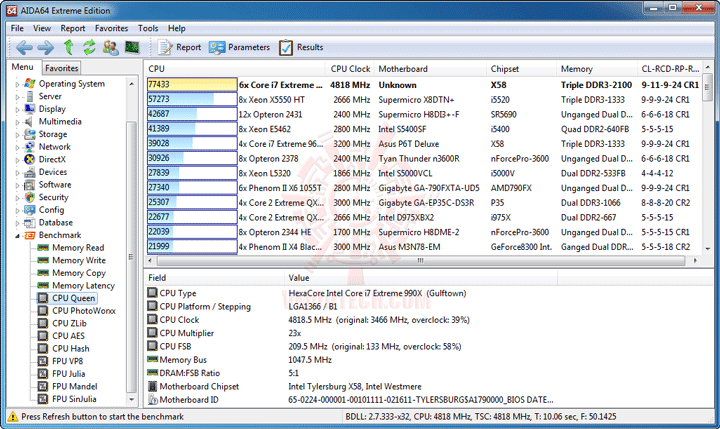Viewport: 720px width, 429px height.
Task: Collapse the Benchmark node
Action: tap(17, 236)
